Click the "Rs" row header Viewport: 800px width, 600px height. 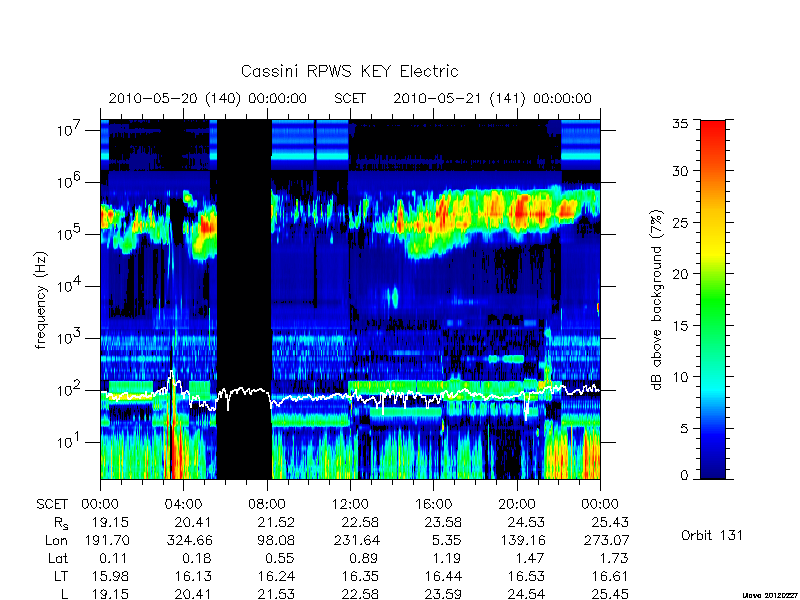click(61, 523)
